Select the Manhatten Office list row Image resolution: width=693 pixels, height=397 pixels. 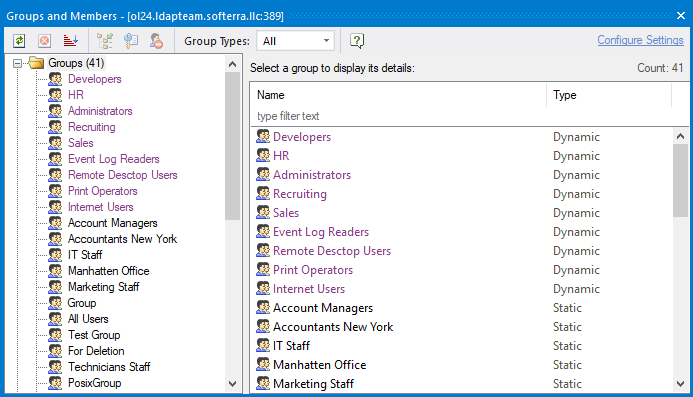[x=463, y=365]
